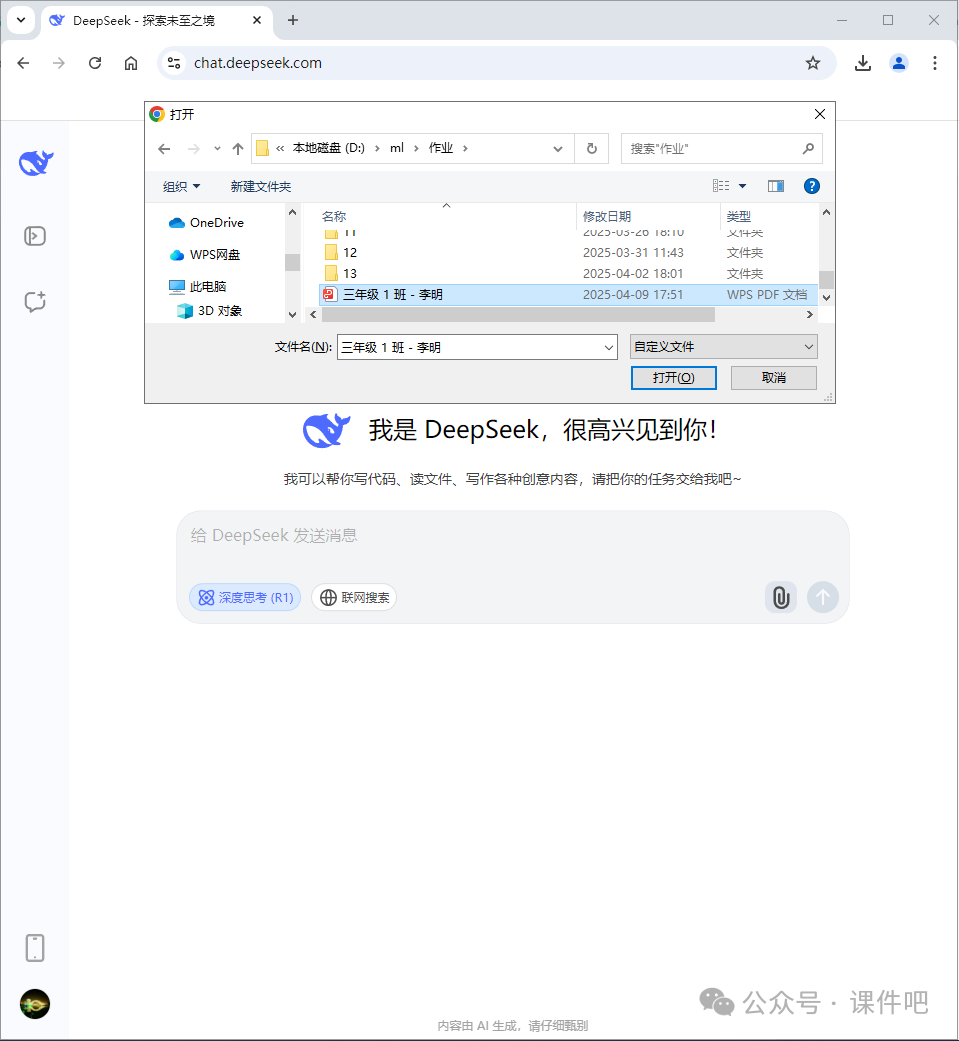Open the help icon in the Open dialog
Viewport: 959px width, 1041px height.
click(811, 185)
